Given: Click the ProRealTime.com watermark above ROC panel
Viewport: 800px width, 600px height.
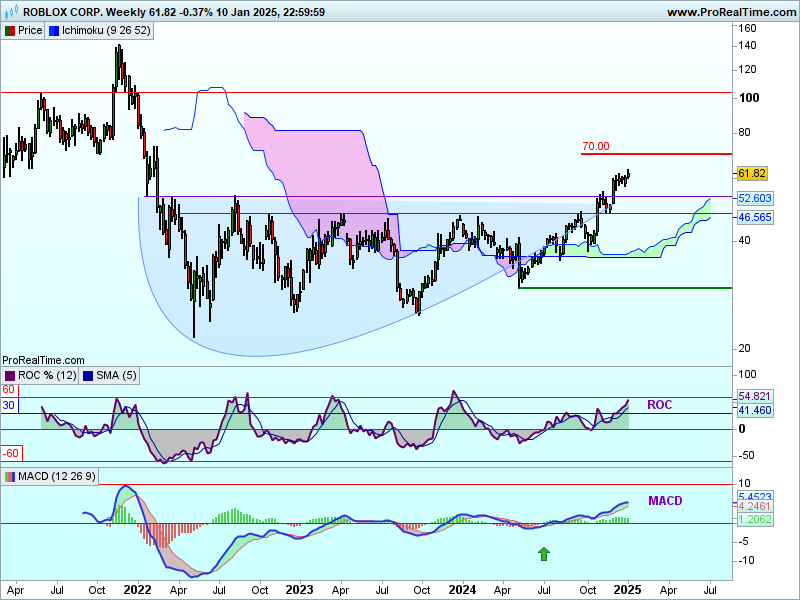Looking at the screenshot, I should coord(41,359).
